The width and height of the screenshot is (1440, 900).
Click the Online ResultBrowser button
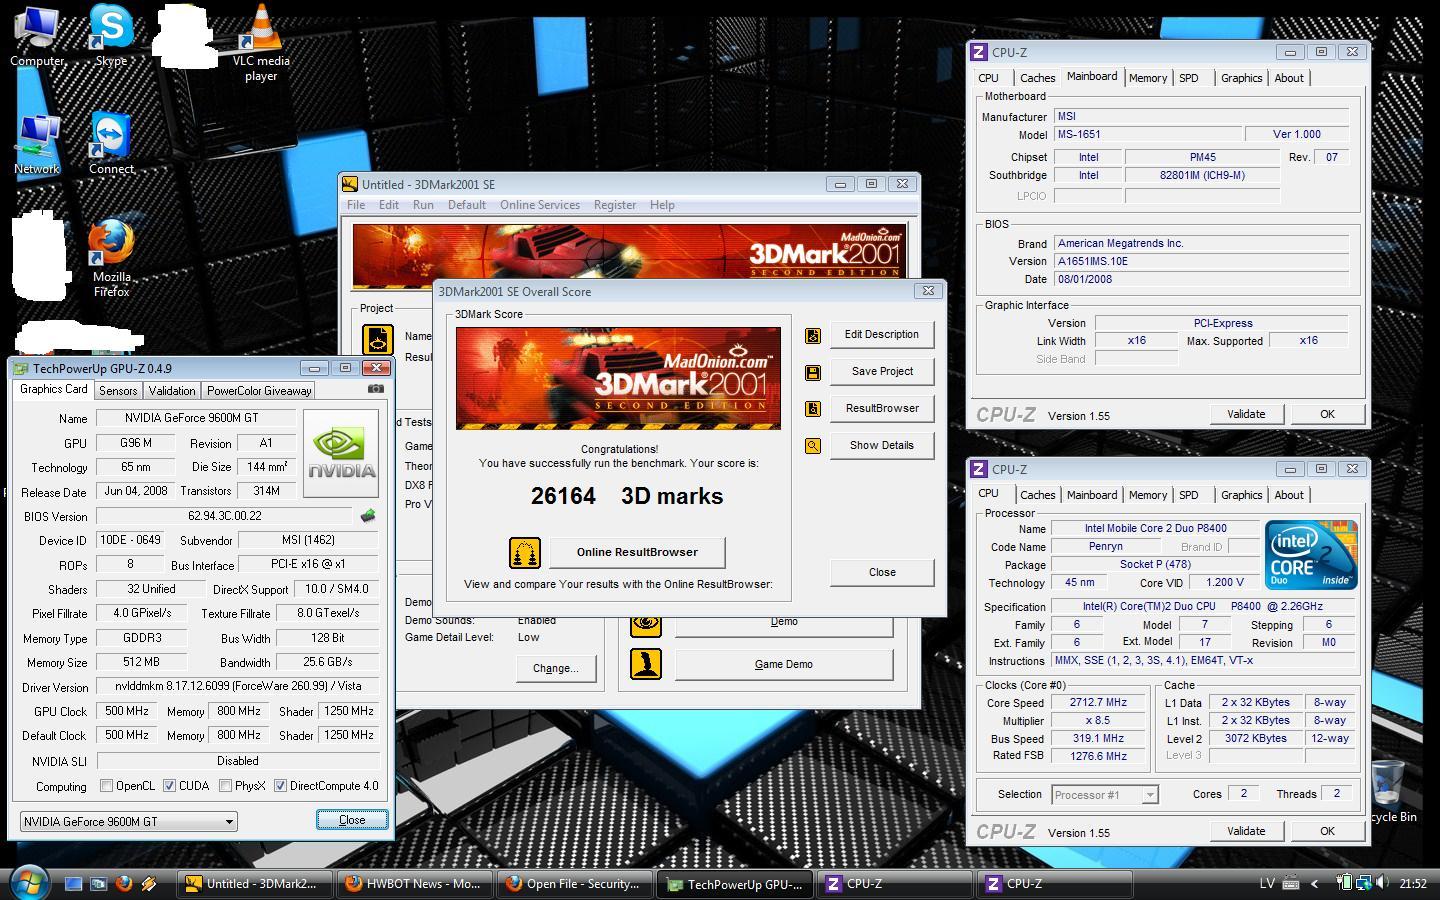tap(636, 552)
